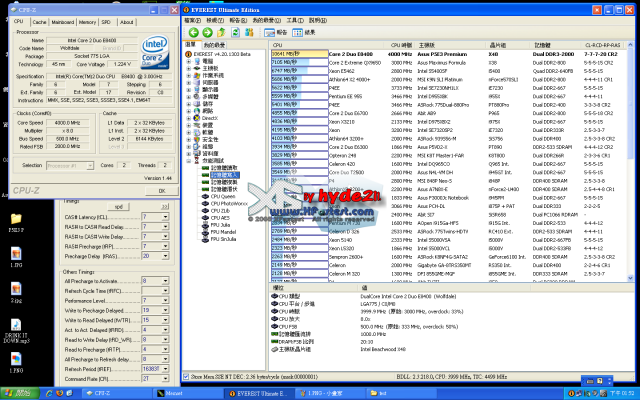Screen dimensions: 640x400
Task: Switch to CPU-Z in the taskbar
Action: click(x=116, y=393)
